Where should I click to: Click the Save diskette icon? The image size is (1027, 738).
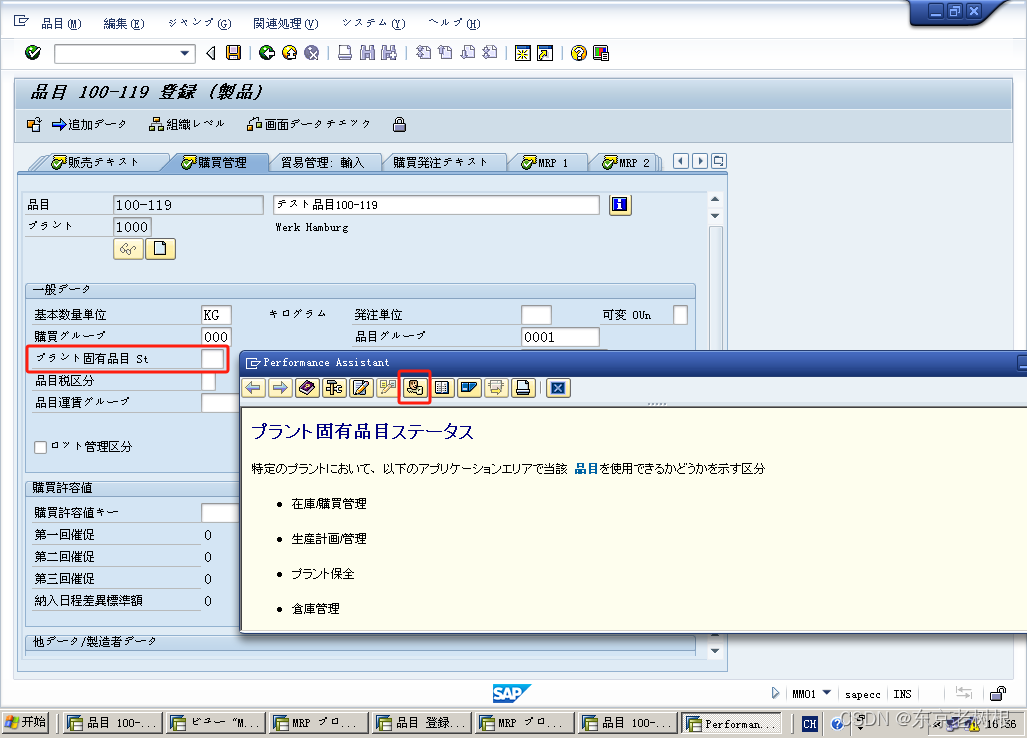[233, 52]
